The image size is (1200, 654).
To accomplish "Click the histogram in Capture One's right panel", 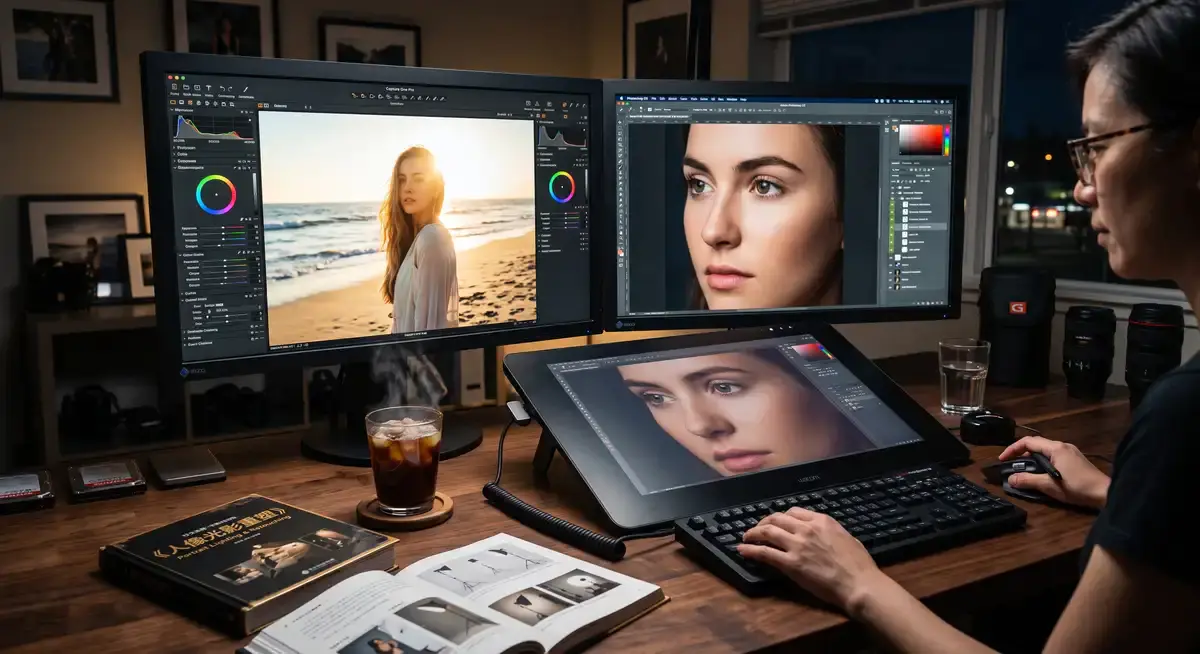I will tap(562, 136).
